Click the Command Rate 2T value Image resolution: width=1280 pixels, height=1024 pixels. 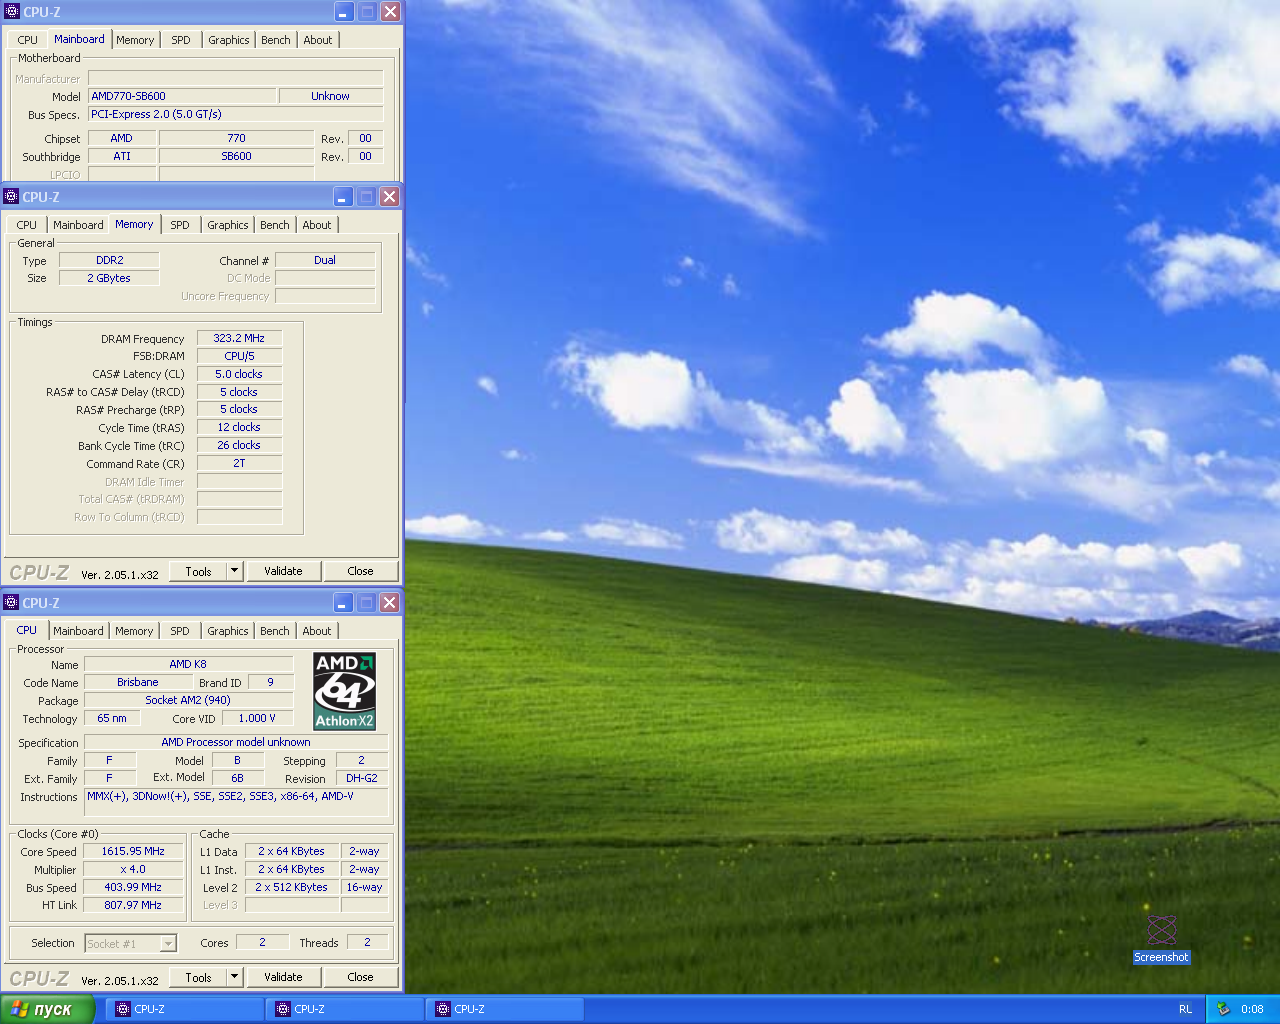tap(239, 463)
